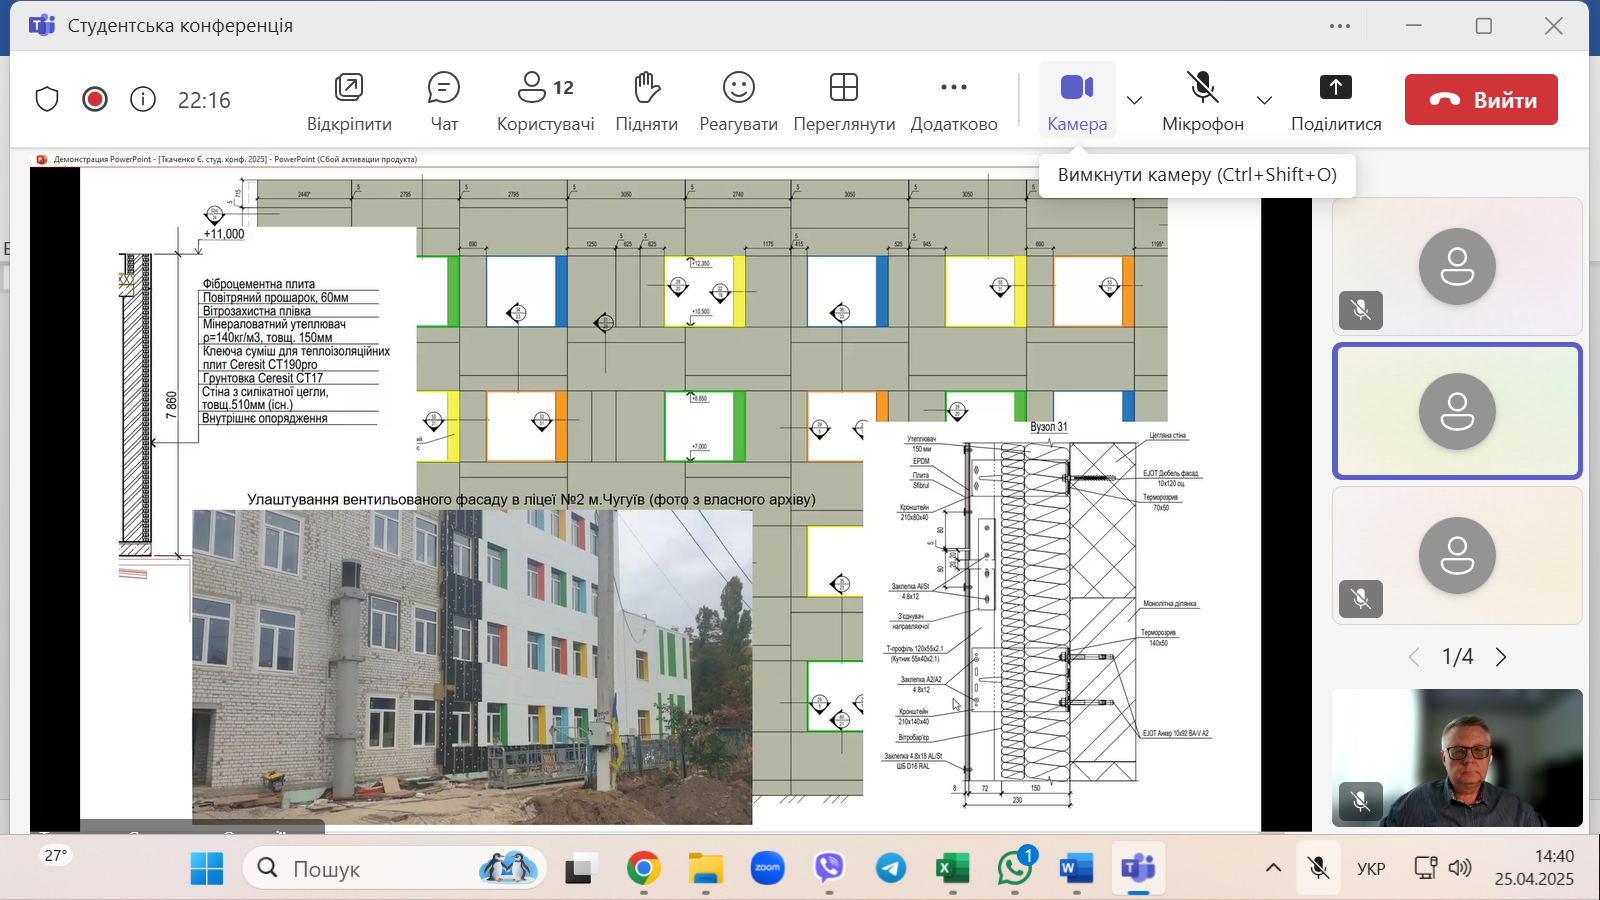Open clock showing 14:40 25.04.2025

(x=1534, y=868)
